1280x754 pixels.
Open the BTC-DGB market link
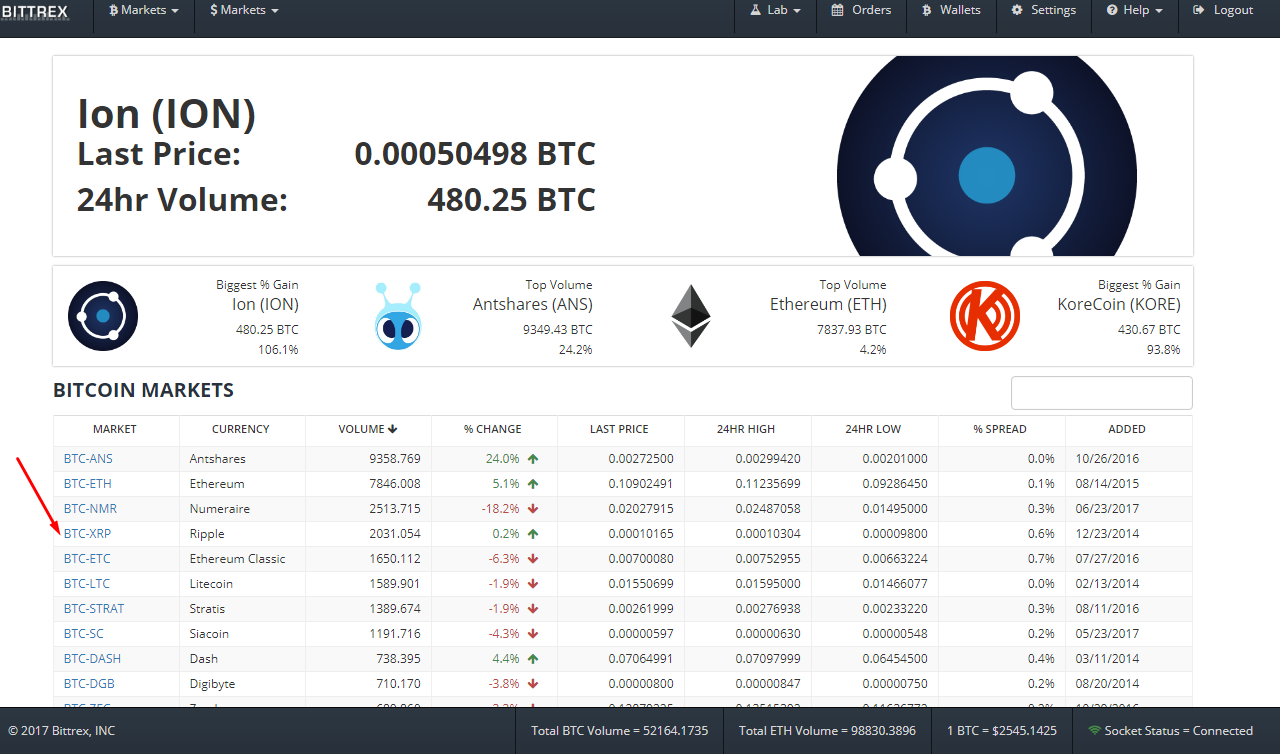(x=89, y=684)
